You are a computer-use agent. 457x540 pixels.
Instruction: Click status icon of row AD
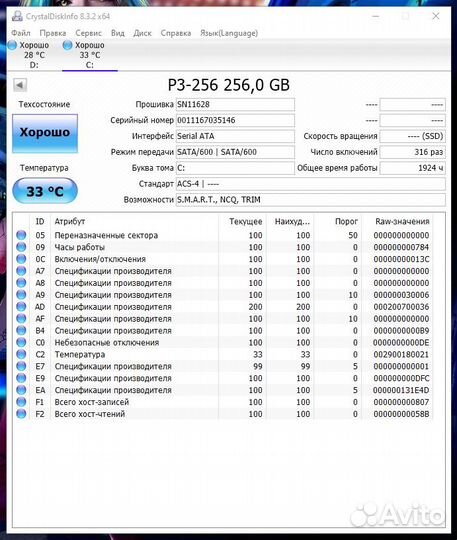[21, 307]
